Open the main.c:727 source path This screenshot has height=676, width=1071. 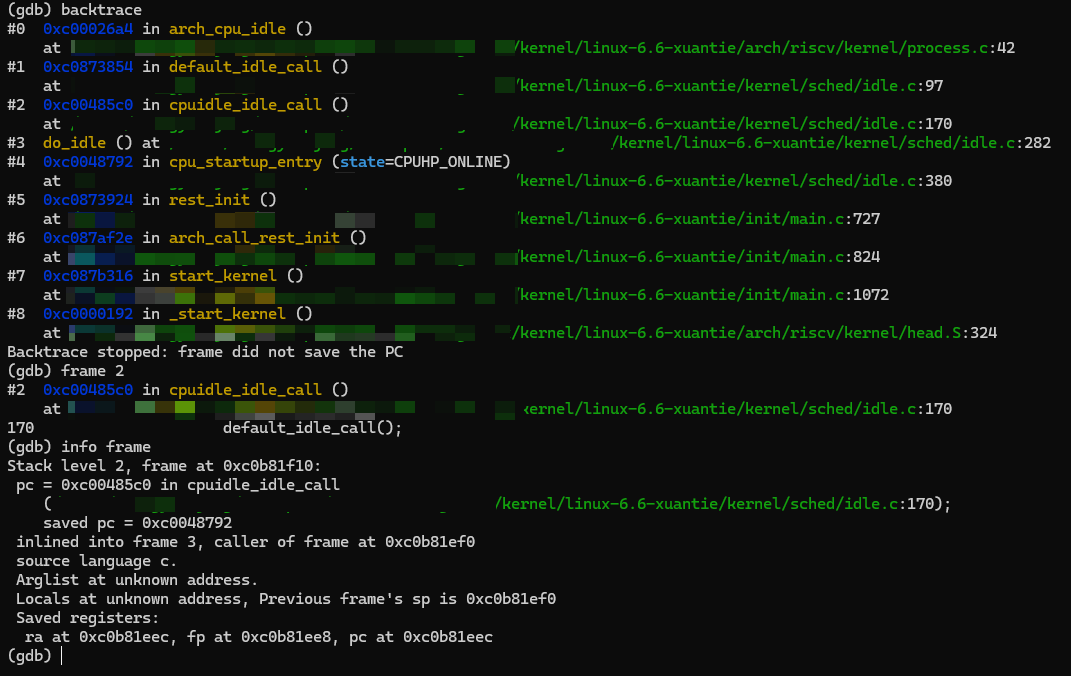pyautogui.click(x=696, y=219)
